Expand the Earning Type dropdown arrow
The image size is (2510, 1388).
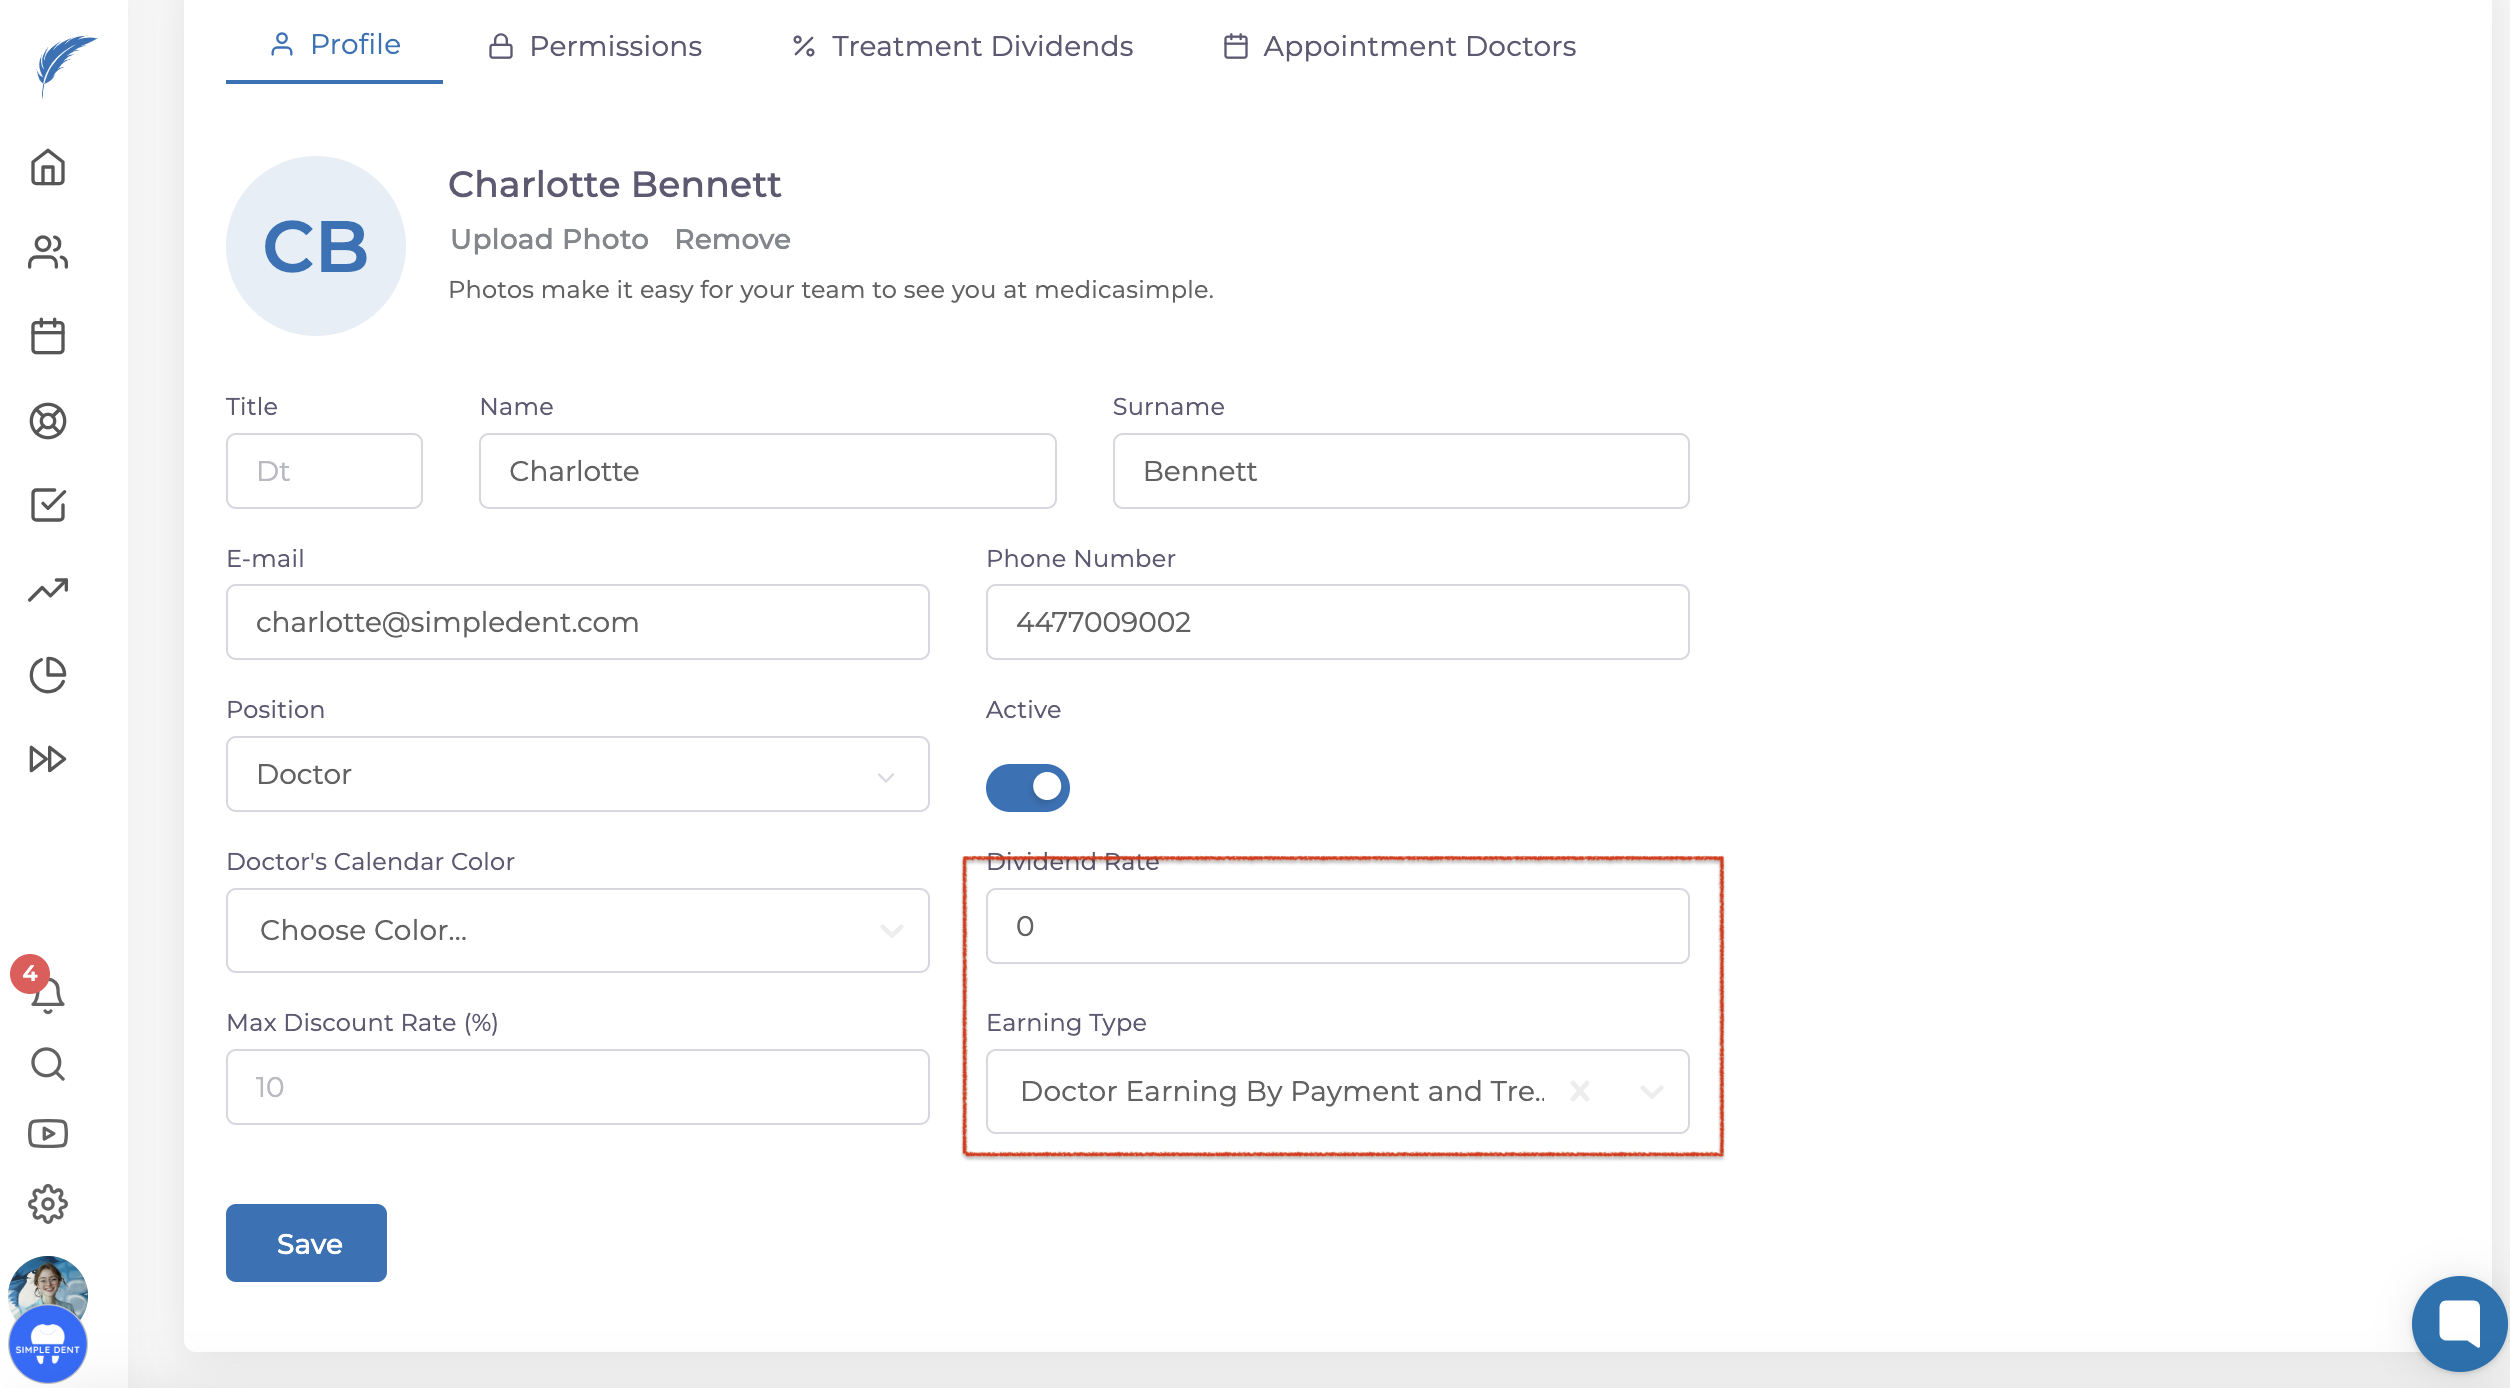[1651, 1091]
